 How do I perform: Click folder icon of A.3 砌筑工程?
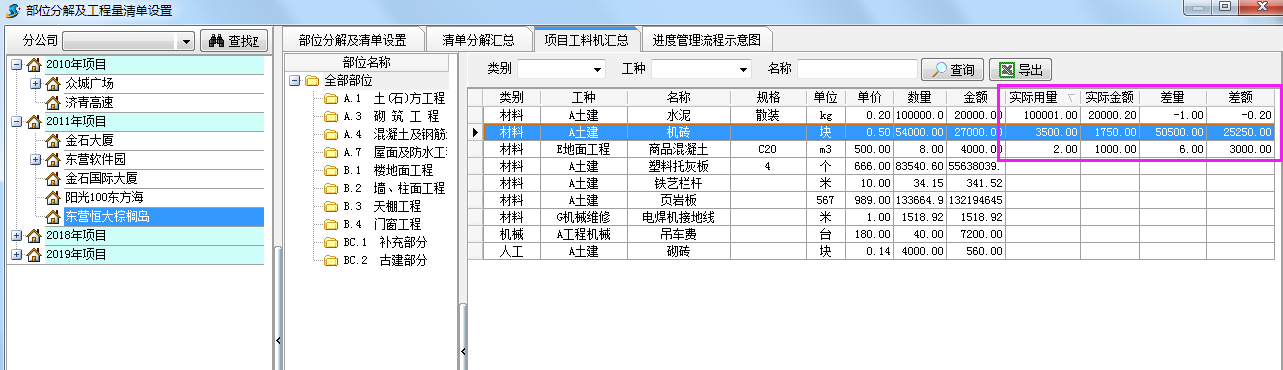click(x=331, y=116)
